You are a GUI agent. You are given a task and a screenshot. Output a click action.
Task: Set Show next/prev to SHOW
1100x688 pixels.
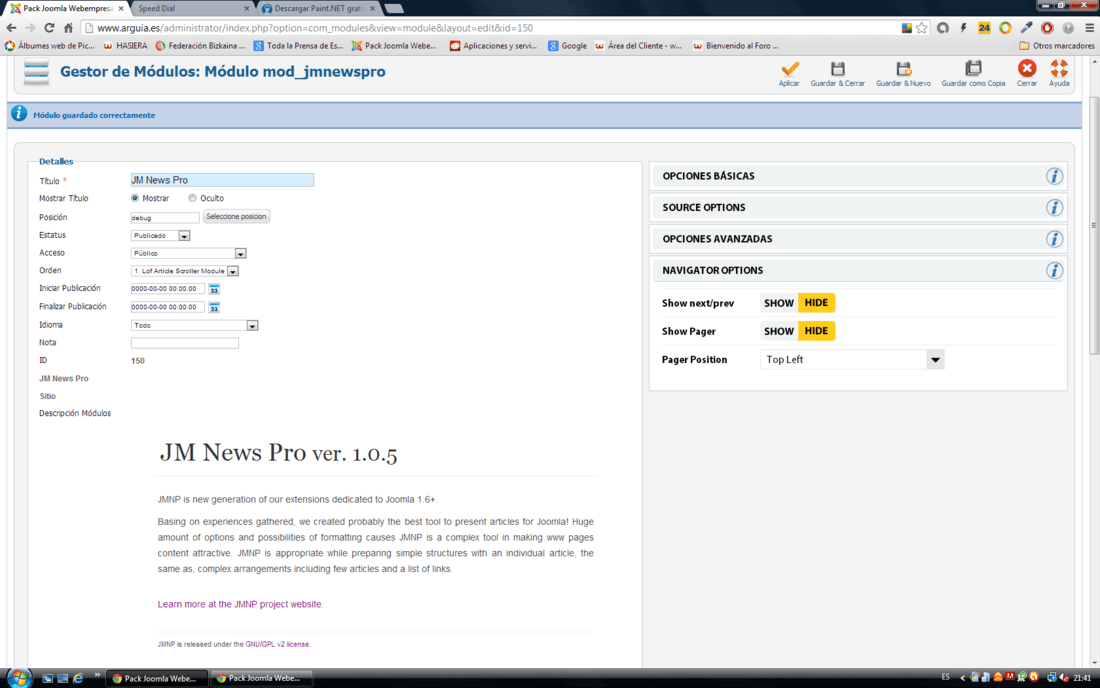(x=779, y=303)
